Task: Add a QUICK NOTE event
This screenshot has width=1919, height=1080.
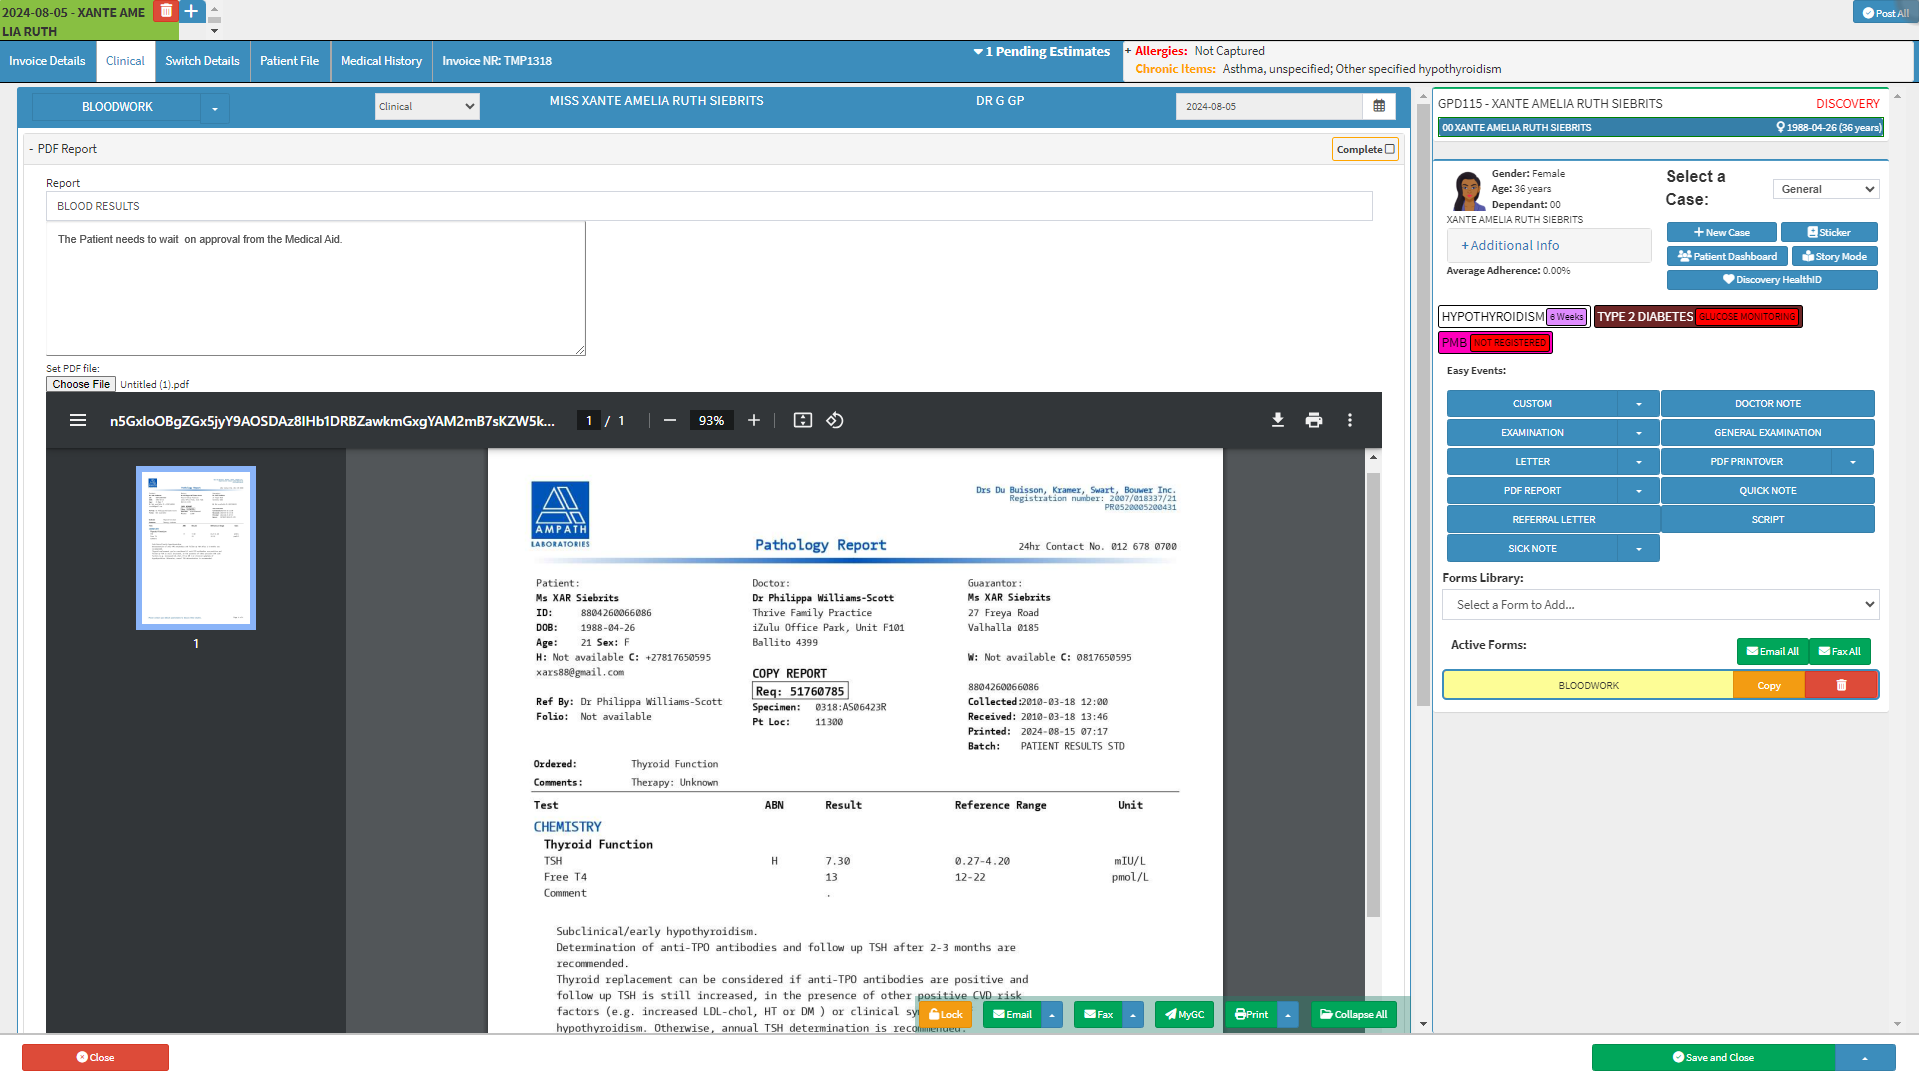Action: click(1767, 491)
